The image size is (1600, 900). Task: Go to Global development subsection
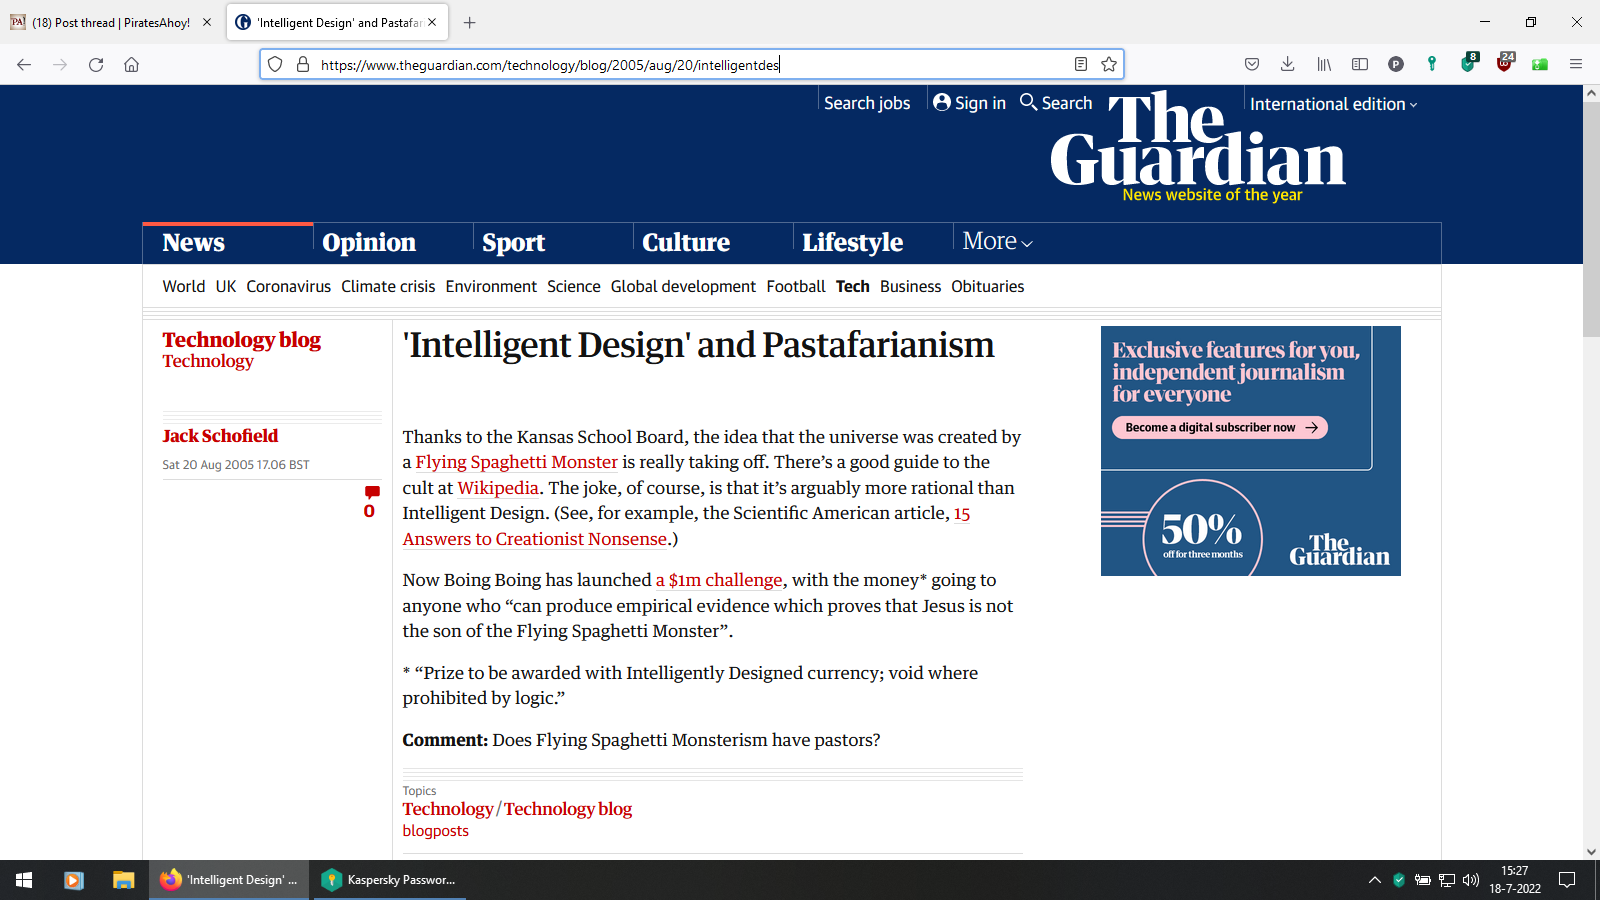click(x=683, y=286)
